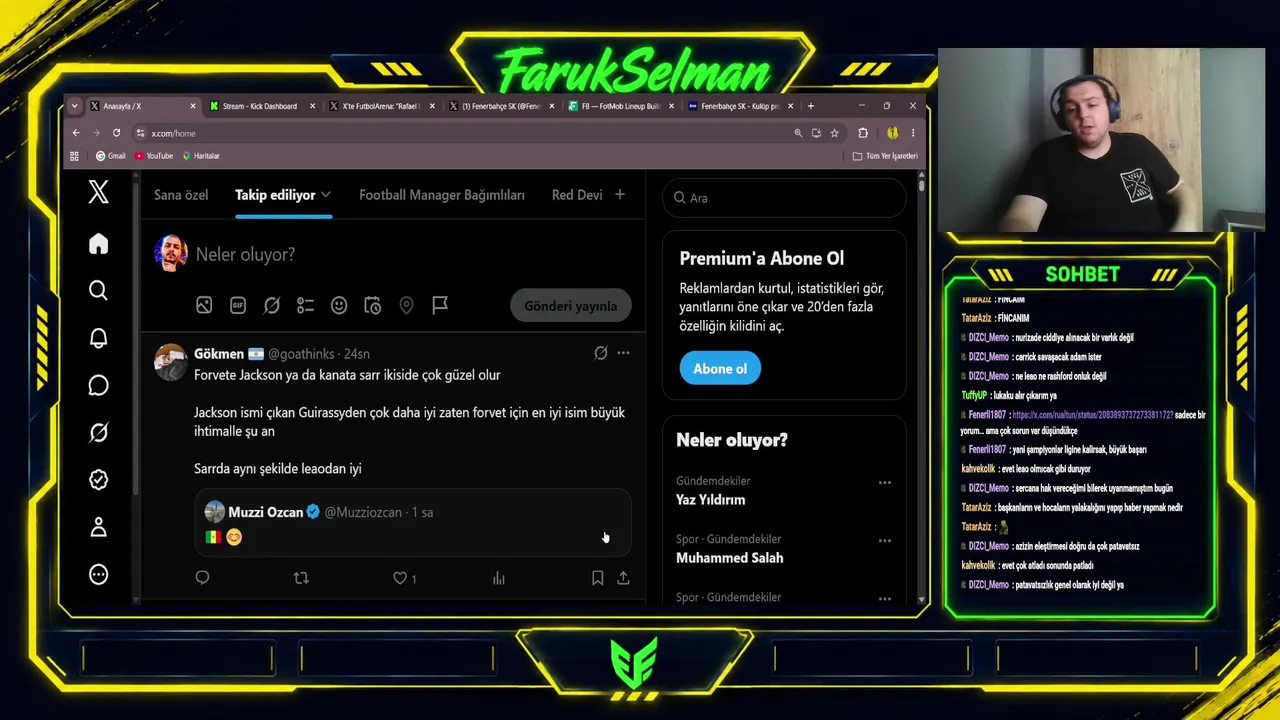Open the Tüm Yer İşaretleri folder
Image resolution: width=1280 pixels, height=720 pixels.
point(885,156)
